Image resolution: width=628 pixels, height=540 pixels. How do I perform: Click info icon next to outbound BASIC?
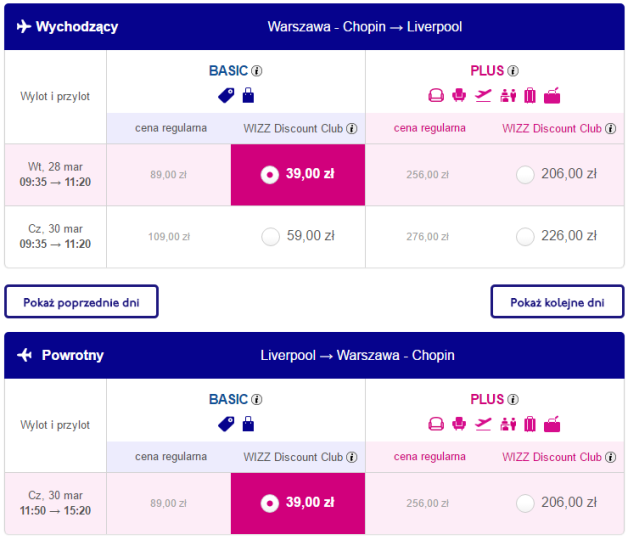click(x=257, y=71)
